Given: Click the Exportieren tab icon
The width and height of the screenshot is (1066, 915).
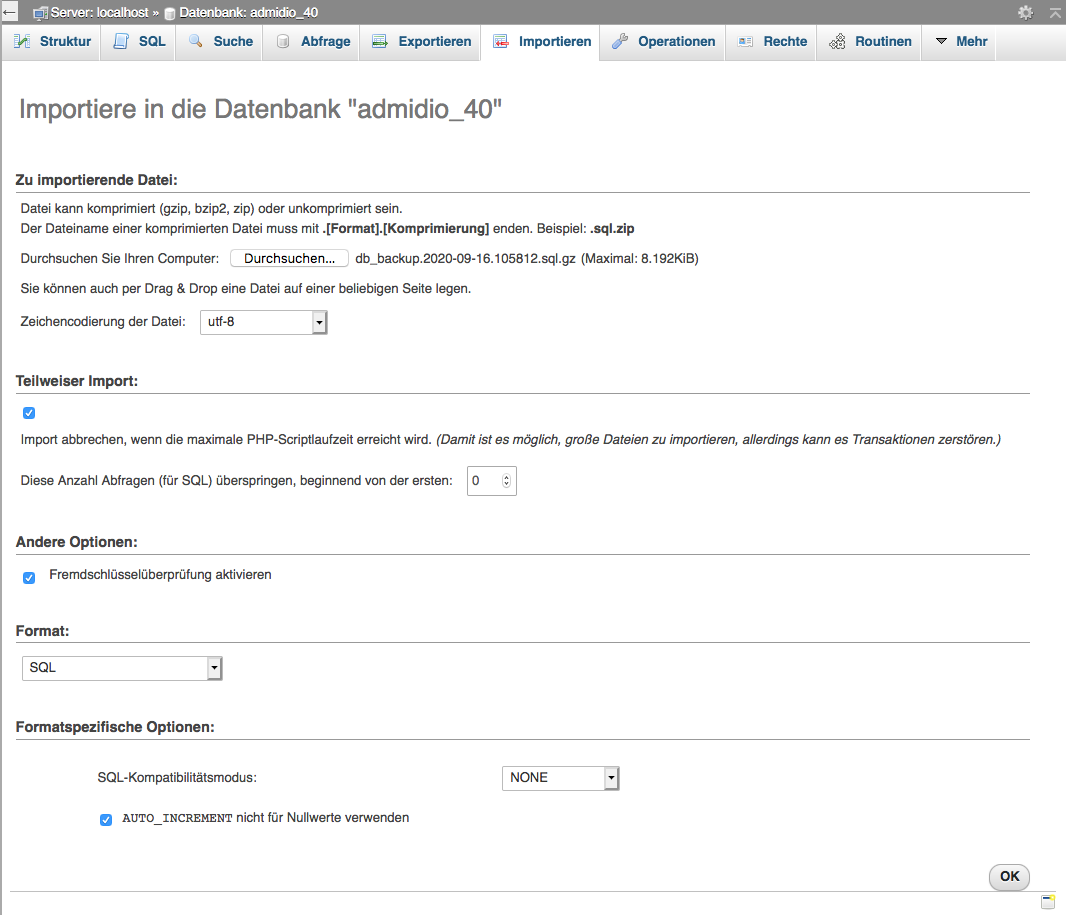Looking at the screenshot, I should pos(380,42).
